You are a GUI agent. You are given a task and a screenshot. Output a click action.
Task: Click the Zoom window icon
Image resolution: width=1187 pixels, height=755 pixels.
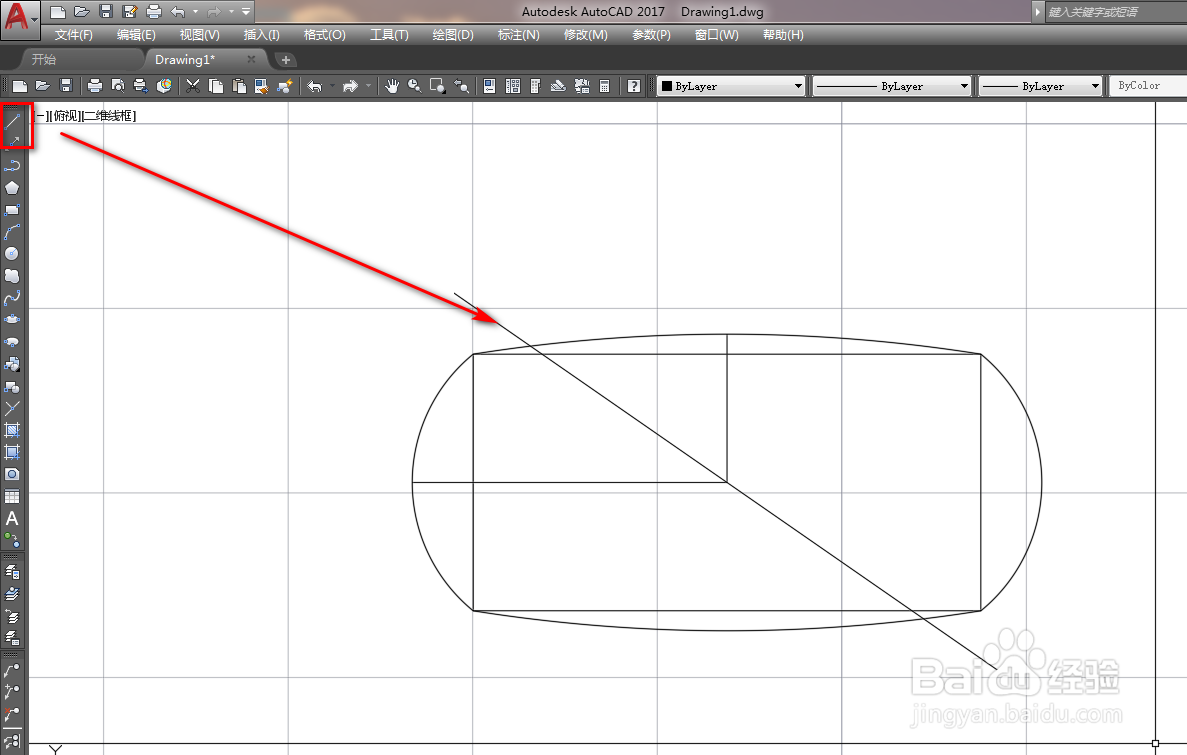pyautogui.click(x=437, y=86)
